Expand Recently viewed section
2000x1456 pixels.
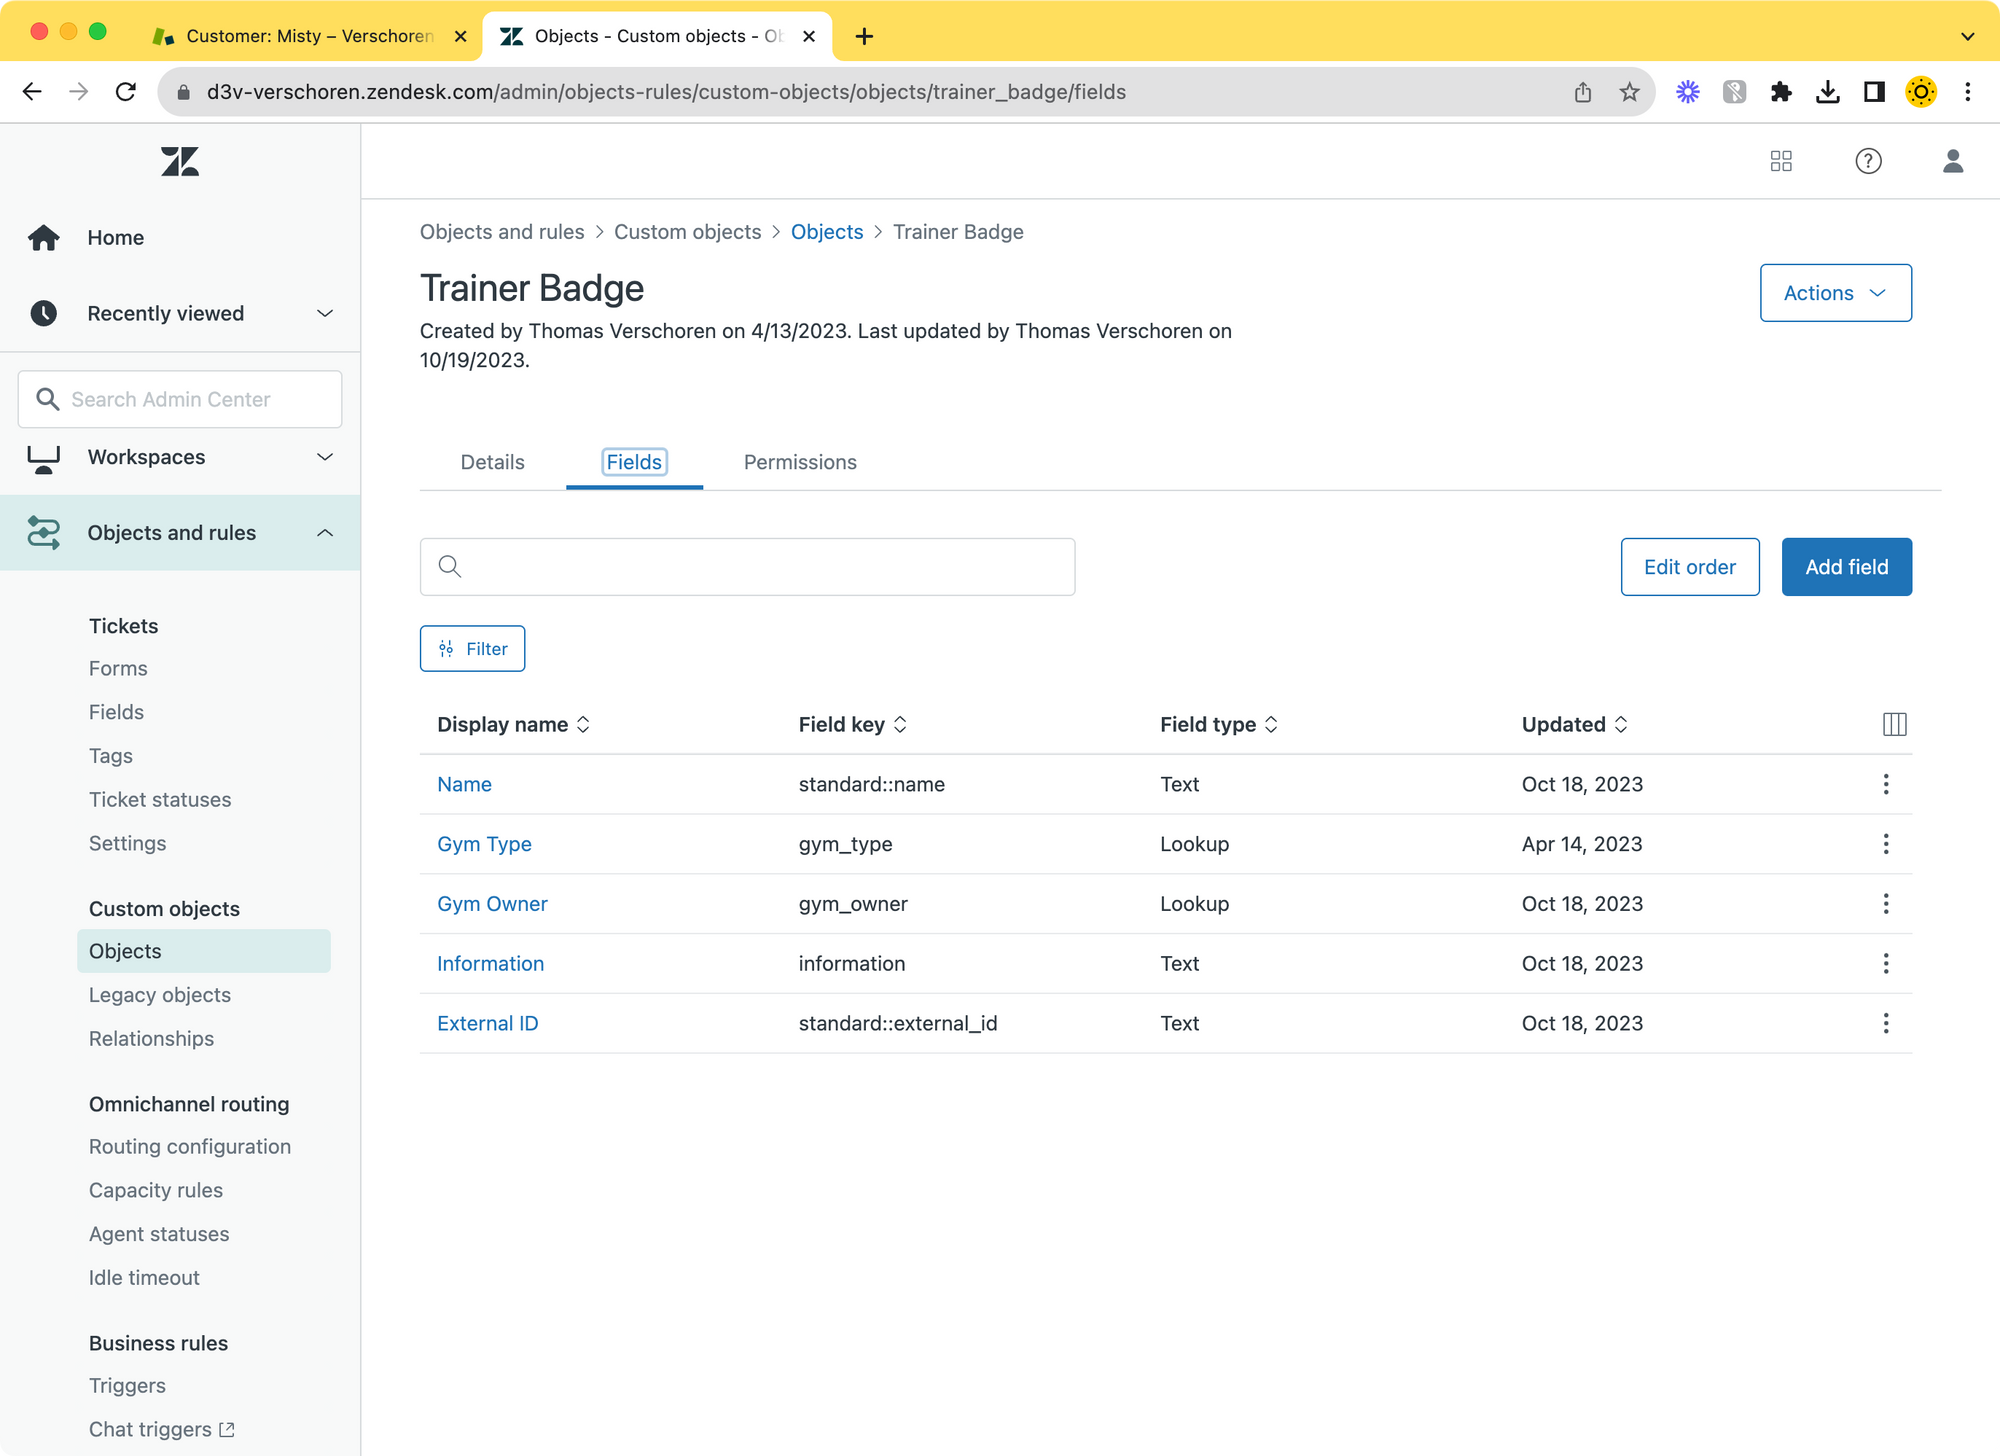[325, 313]
